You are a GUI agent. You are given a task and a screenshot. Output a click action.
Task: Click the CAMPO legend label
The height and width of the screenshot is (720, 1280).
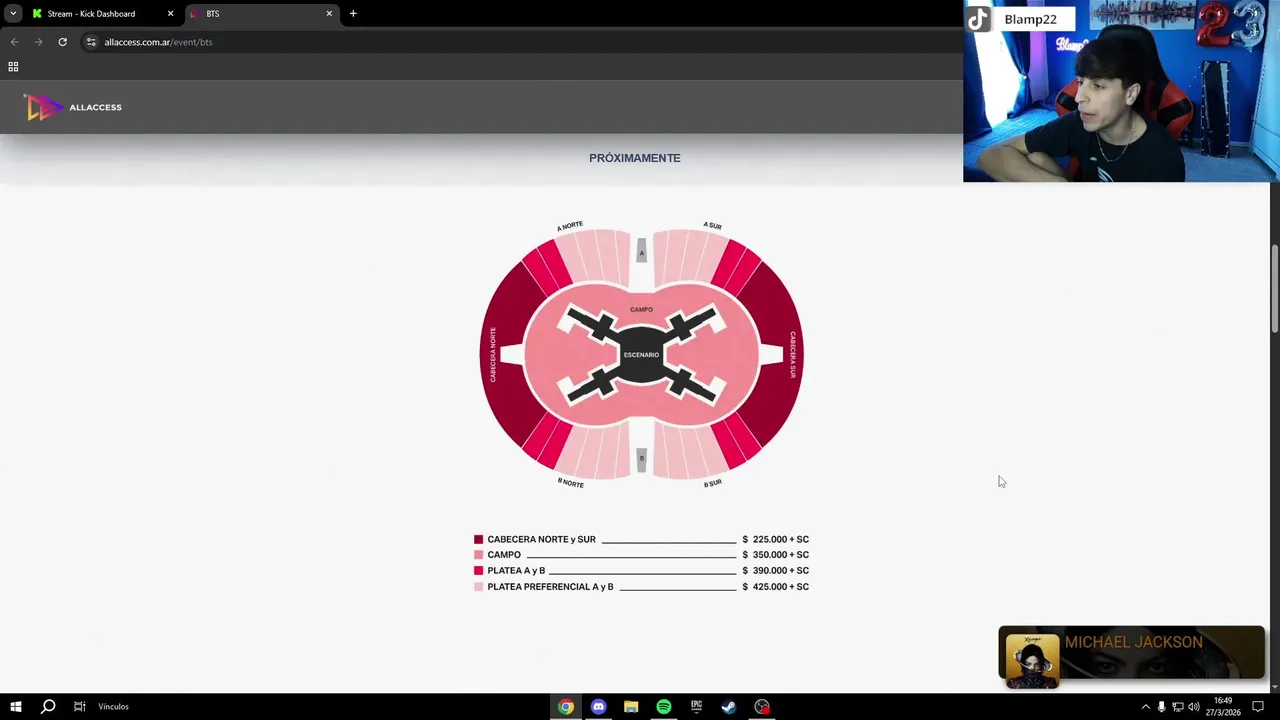504,555
